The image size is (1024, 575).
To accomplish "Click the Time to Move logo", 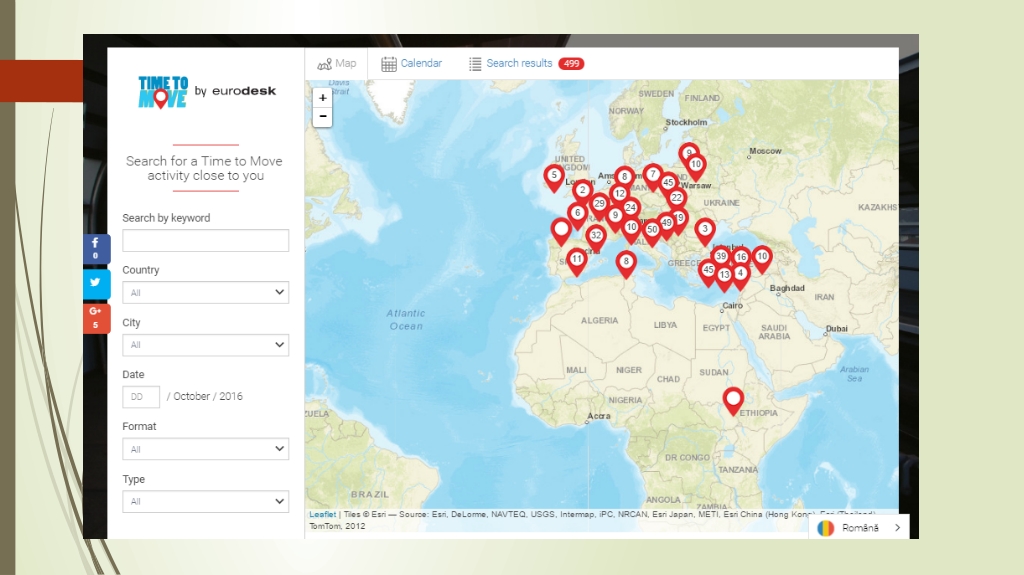I will coord(163,92).
